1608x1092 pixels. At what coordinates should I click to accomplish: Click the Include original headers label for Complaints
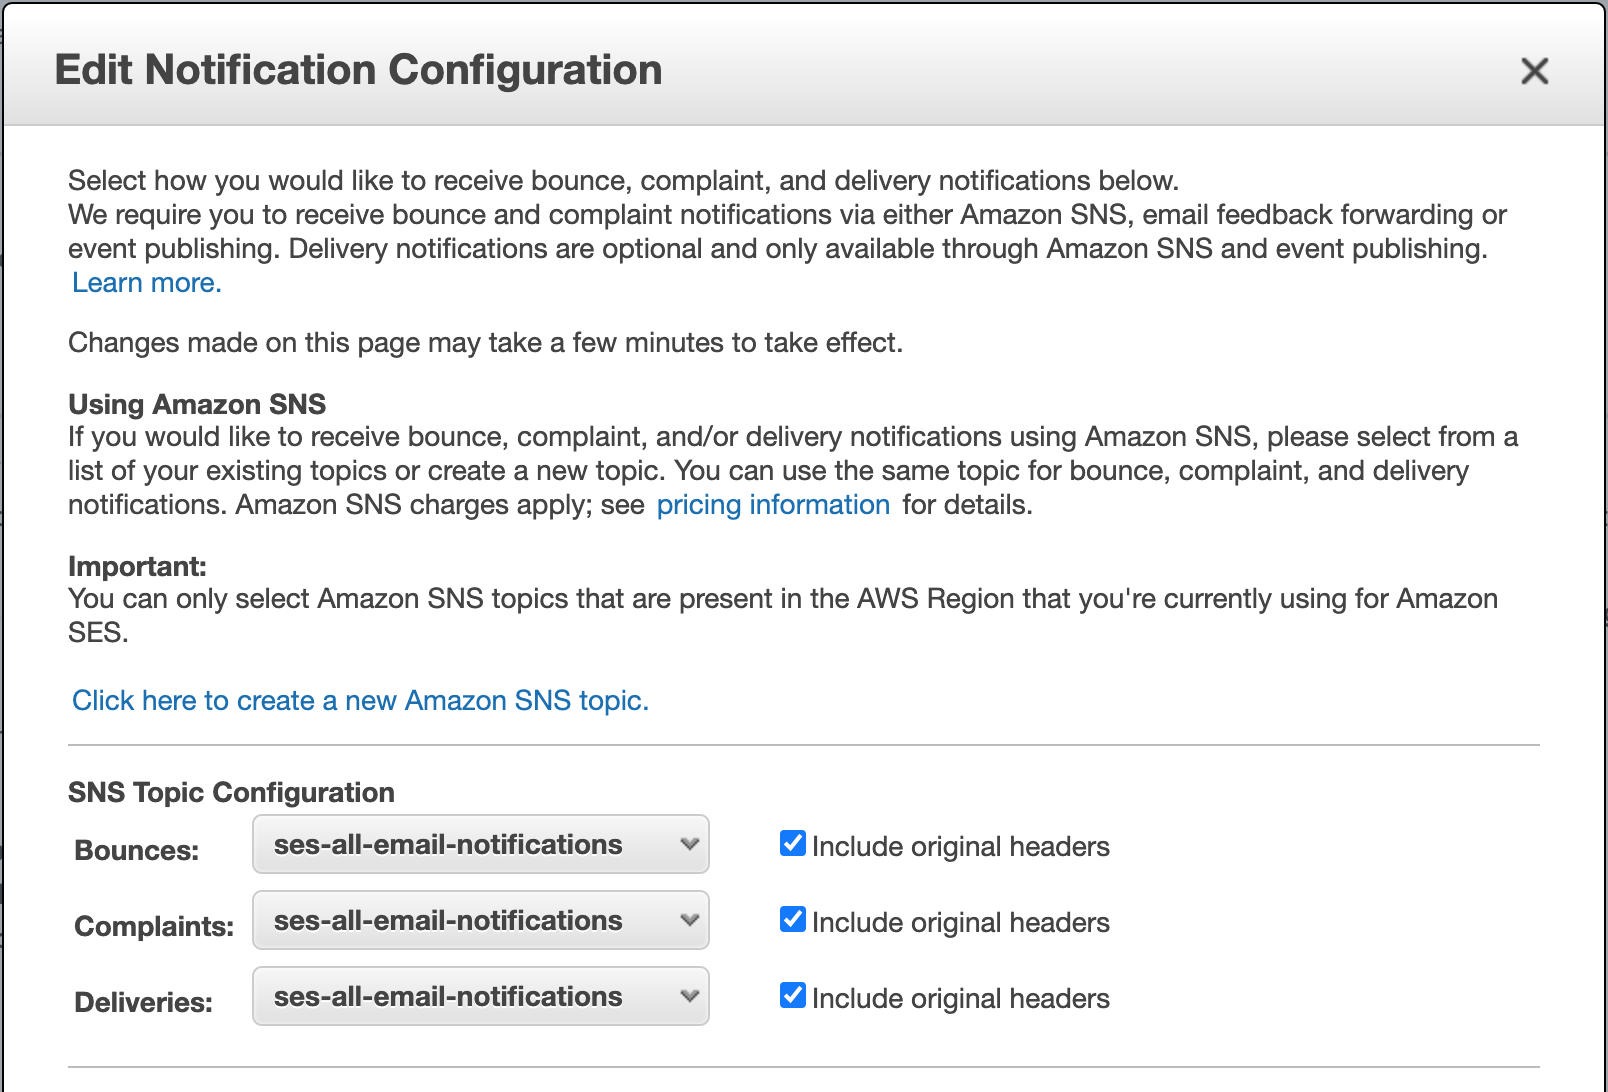coord(960,923)
